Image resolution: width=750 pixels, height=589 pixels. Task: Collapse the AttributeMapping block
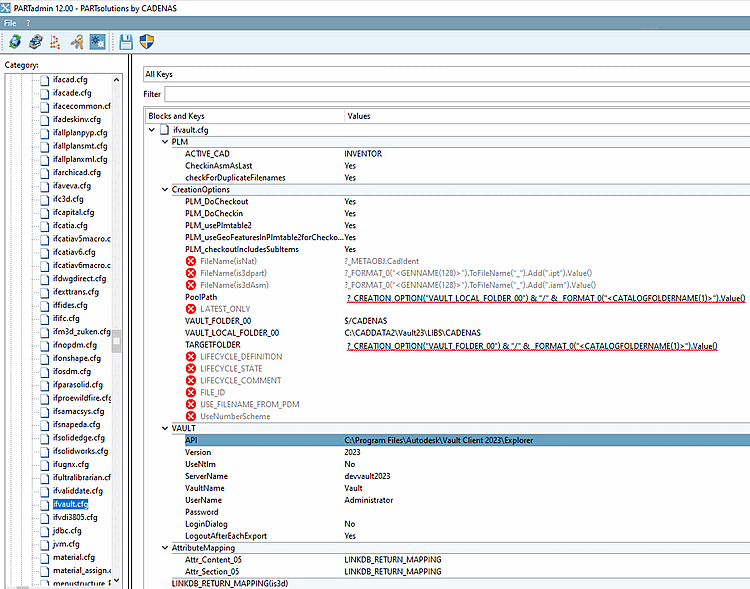(165, 548)
